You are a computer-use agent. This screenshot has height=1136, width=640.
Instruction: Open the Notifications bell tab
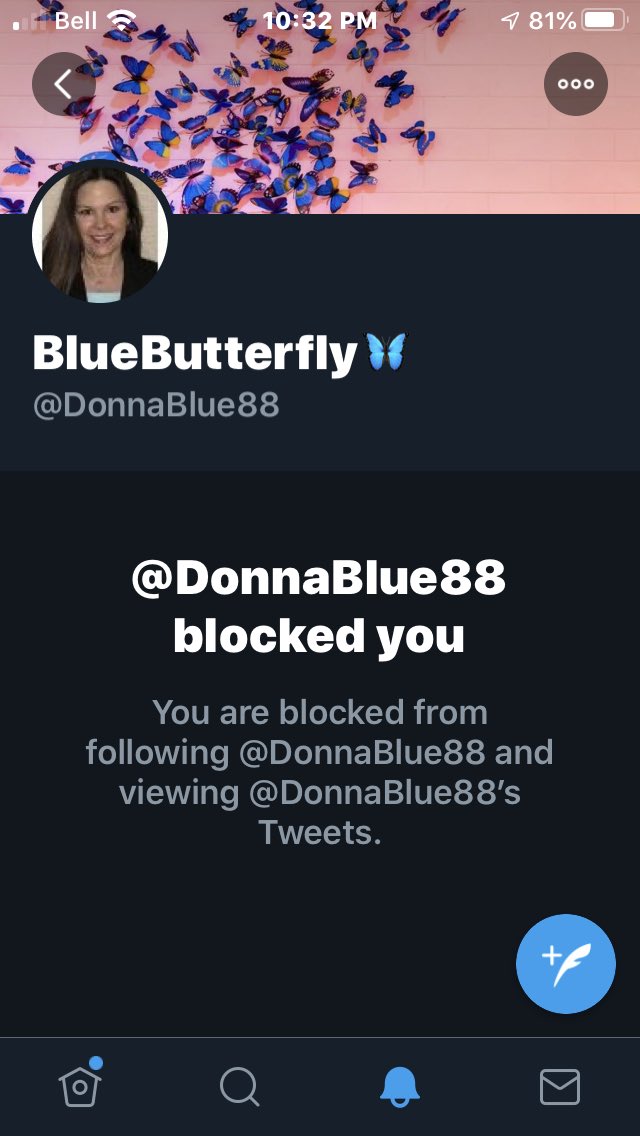[399, 1087]
